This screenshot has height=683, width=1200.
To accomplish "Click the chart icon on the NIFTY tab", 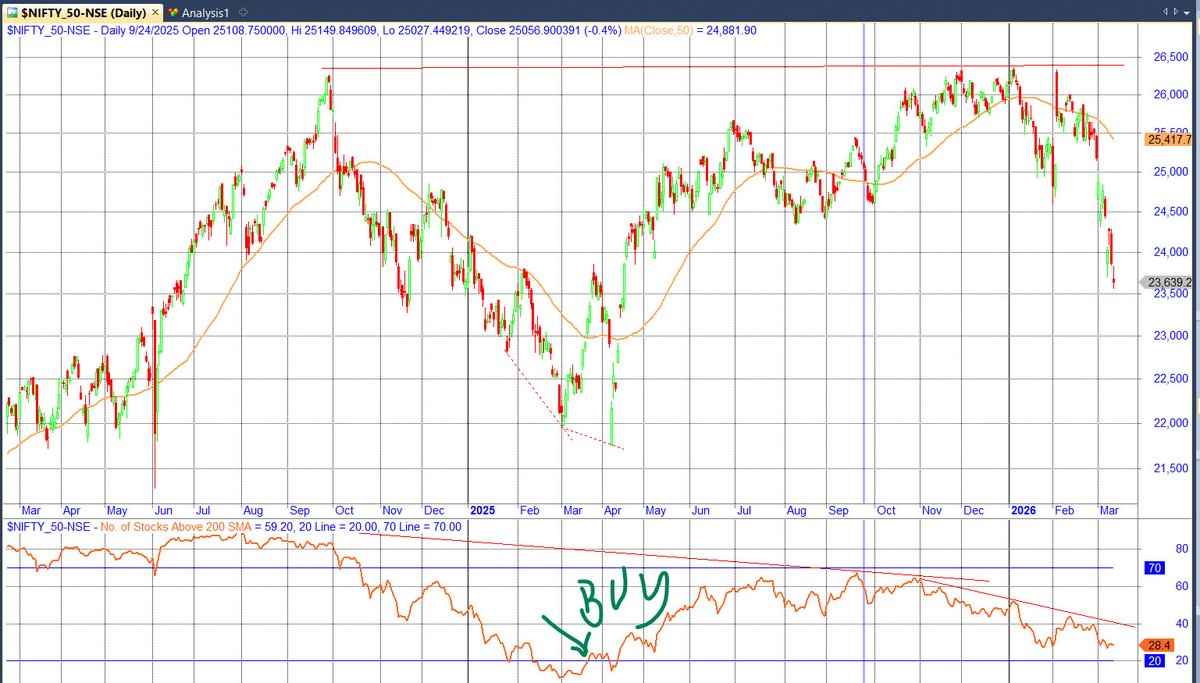I will 11,12.
